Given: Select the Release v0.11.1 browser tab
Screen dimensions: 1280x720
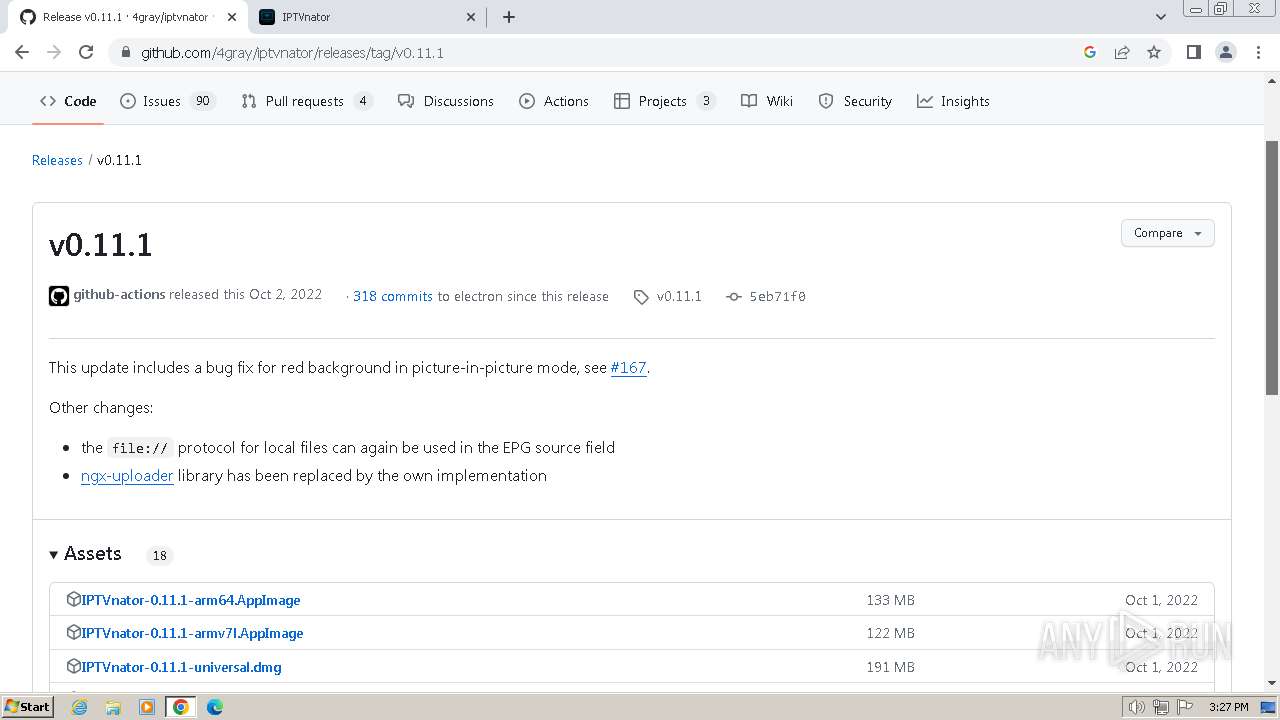Looking at the screenshot, I should point(127,17).
